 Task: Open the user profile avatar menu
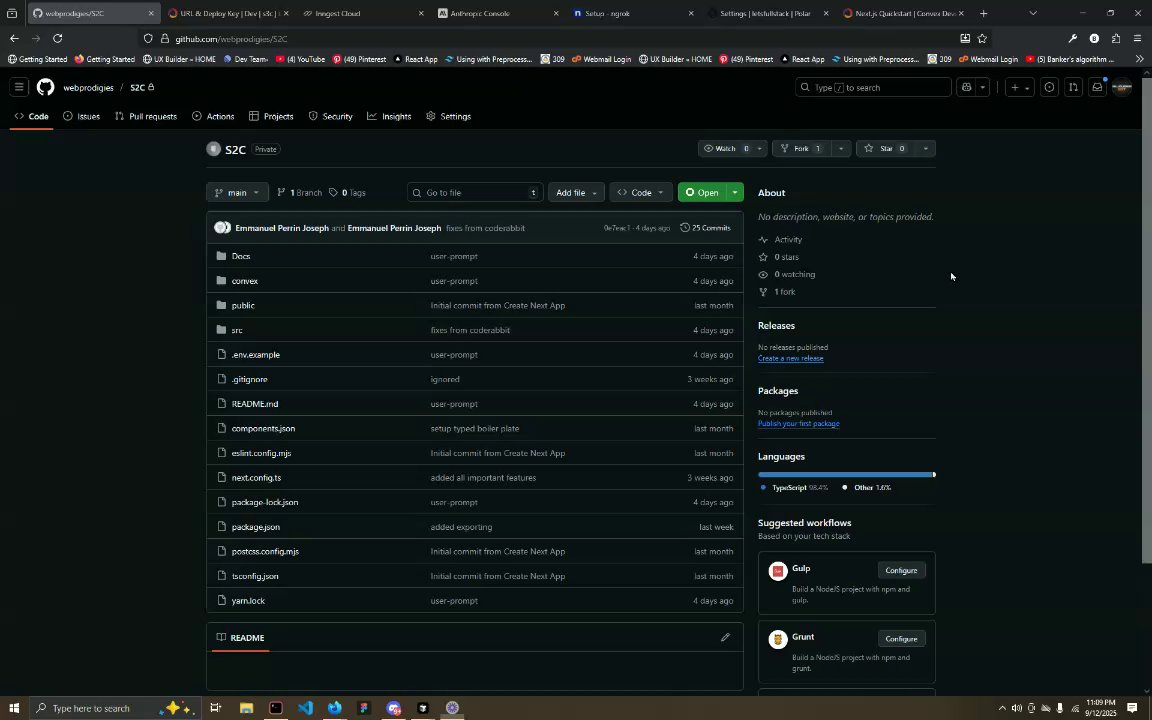[x=1122, y=87]
